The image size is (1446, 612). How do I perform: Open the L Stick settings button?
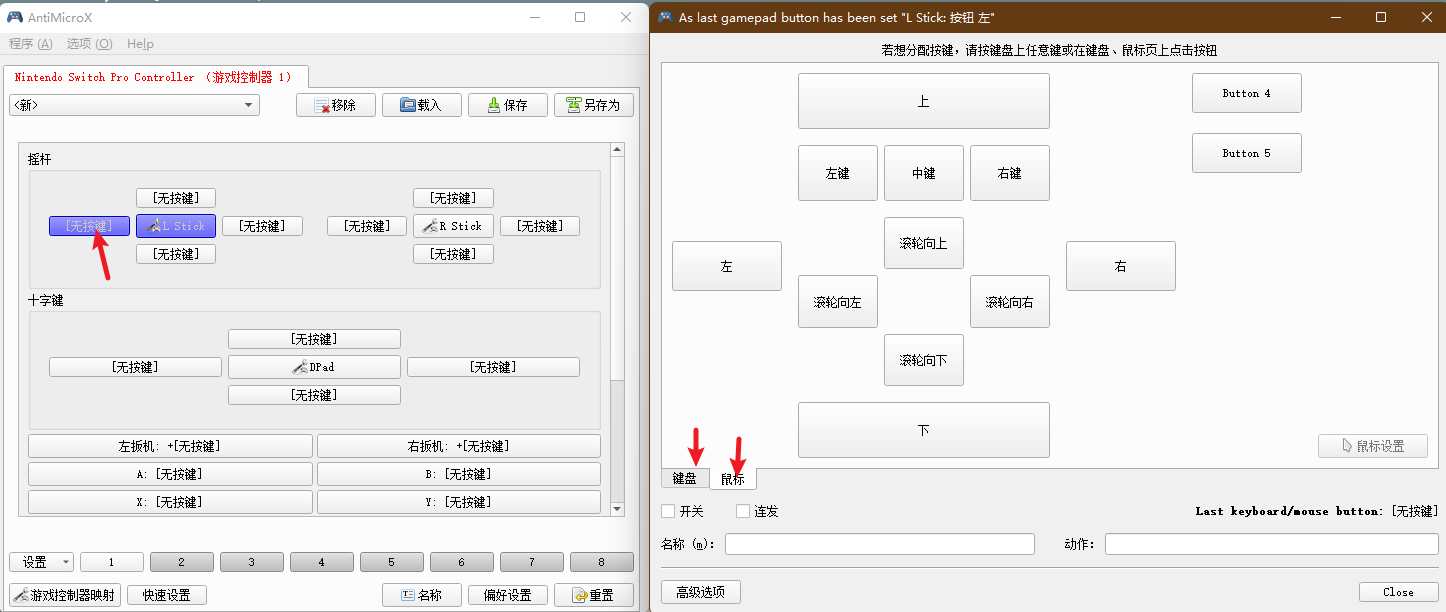pos(176,226)
